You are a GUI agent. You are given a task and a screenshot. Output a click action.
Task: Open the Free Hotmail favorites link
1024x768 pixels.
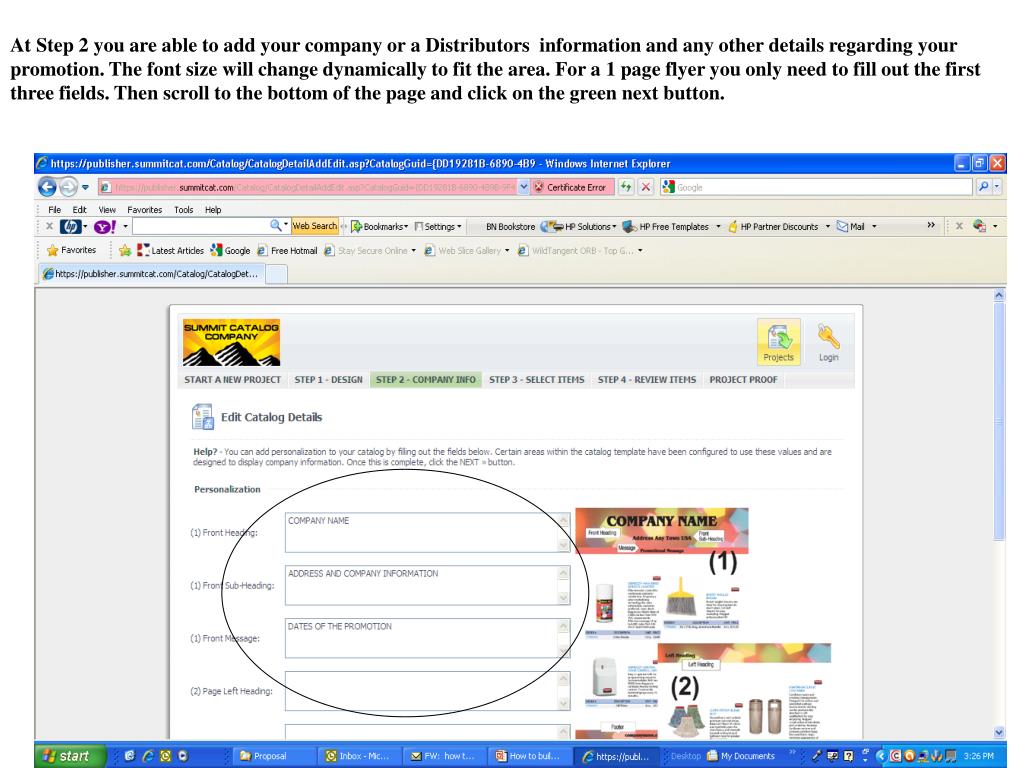click(x=287, y=250)
